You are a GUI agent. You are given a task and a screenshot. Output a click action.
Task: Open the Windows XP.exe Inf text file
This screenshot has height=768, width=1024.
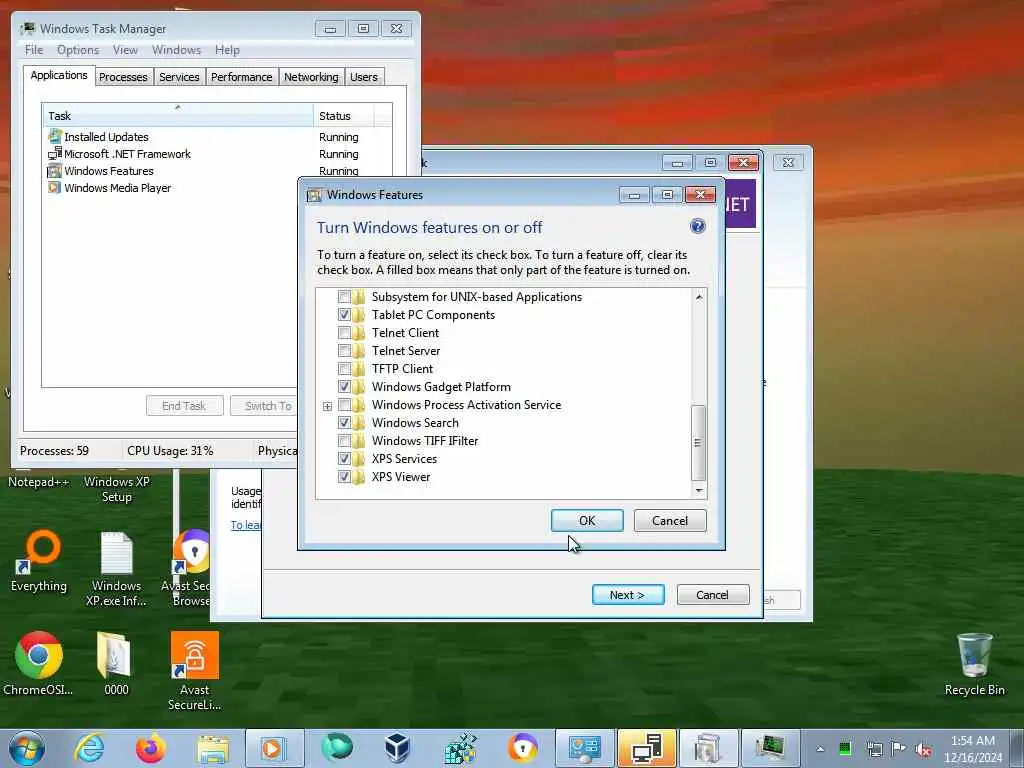coord(116,569)
